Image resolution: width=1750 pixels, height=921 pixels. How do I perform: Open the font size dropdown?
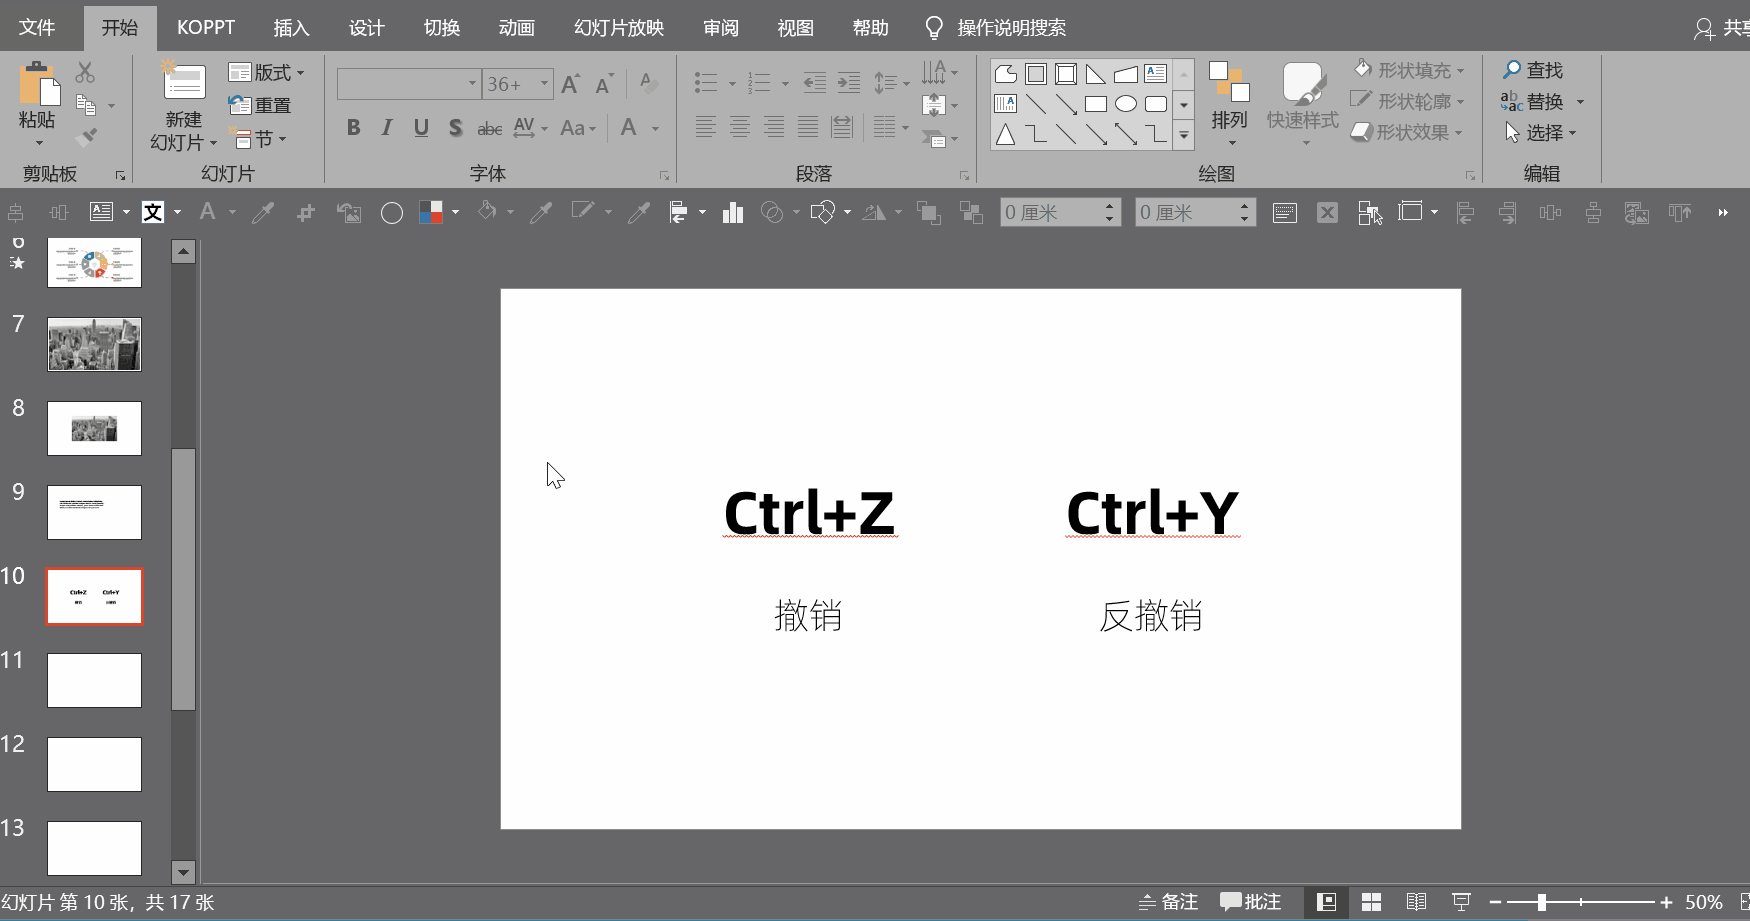[545, 84]
